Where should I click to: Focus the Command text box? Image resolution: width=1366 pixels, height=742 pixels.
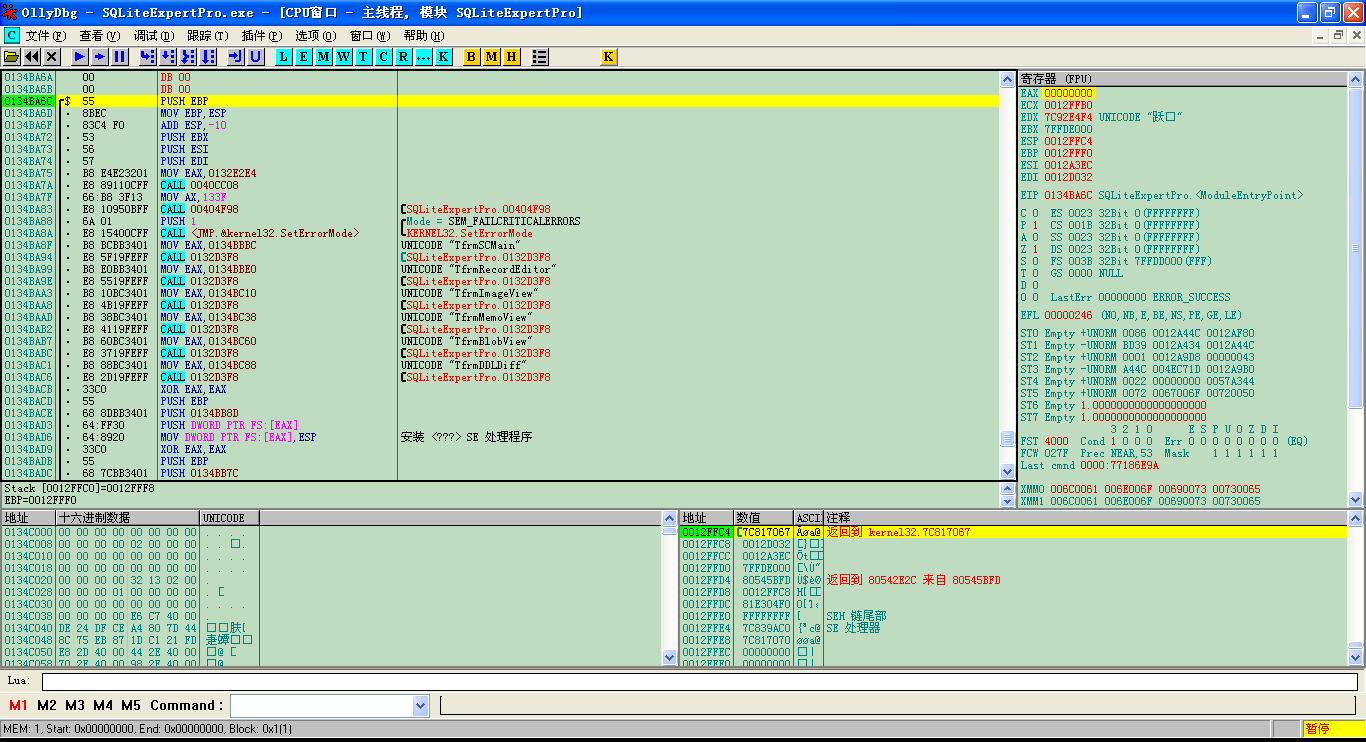tap(322, 706)
